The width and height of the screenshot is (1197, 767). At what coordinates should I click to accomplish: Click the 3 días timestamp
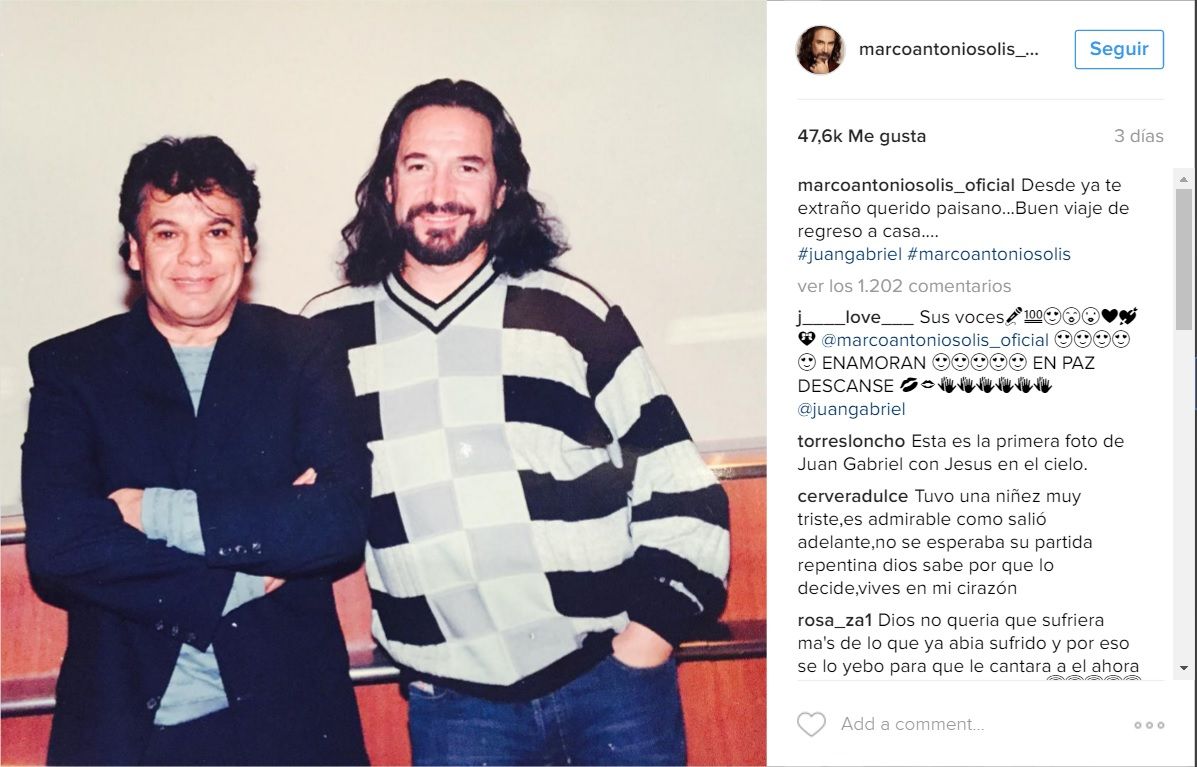(1139, 137)
